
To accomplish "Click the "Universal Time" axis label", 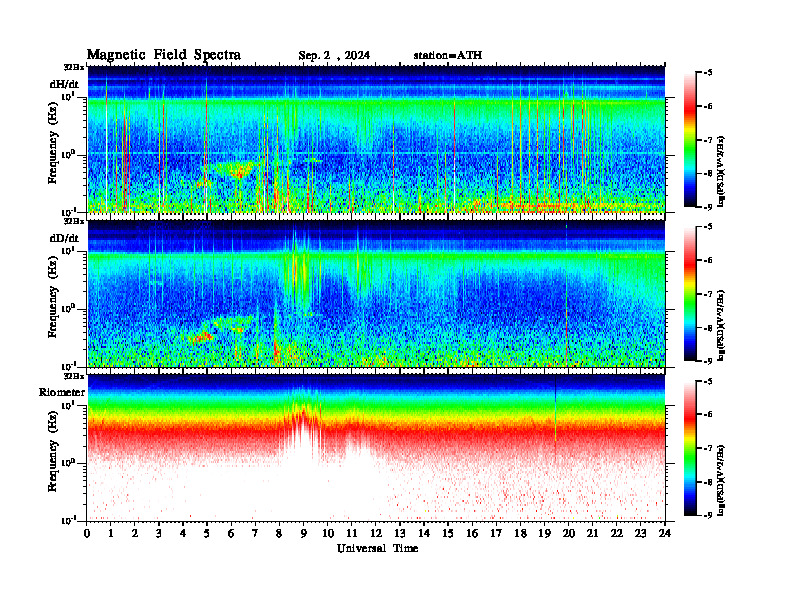I will 378,548.
